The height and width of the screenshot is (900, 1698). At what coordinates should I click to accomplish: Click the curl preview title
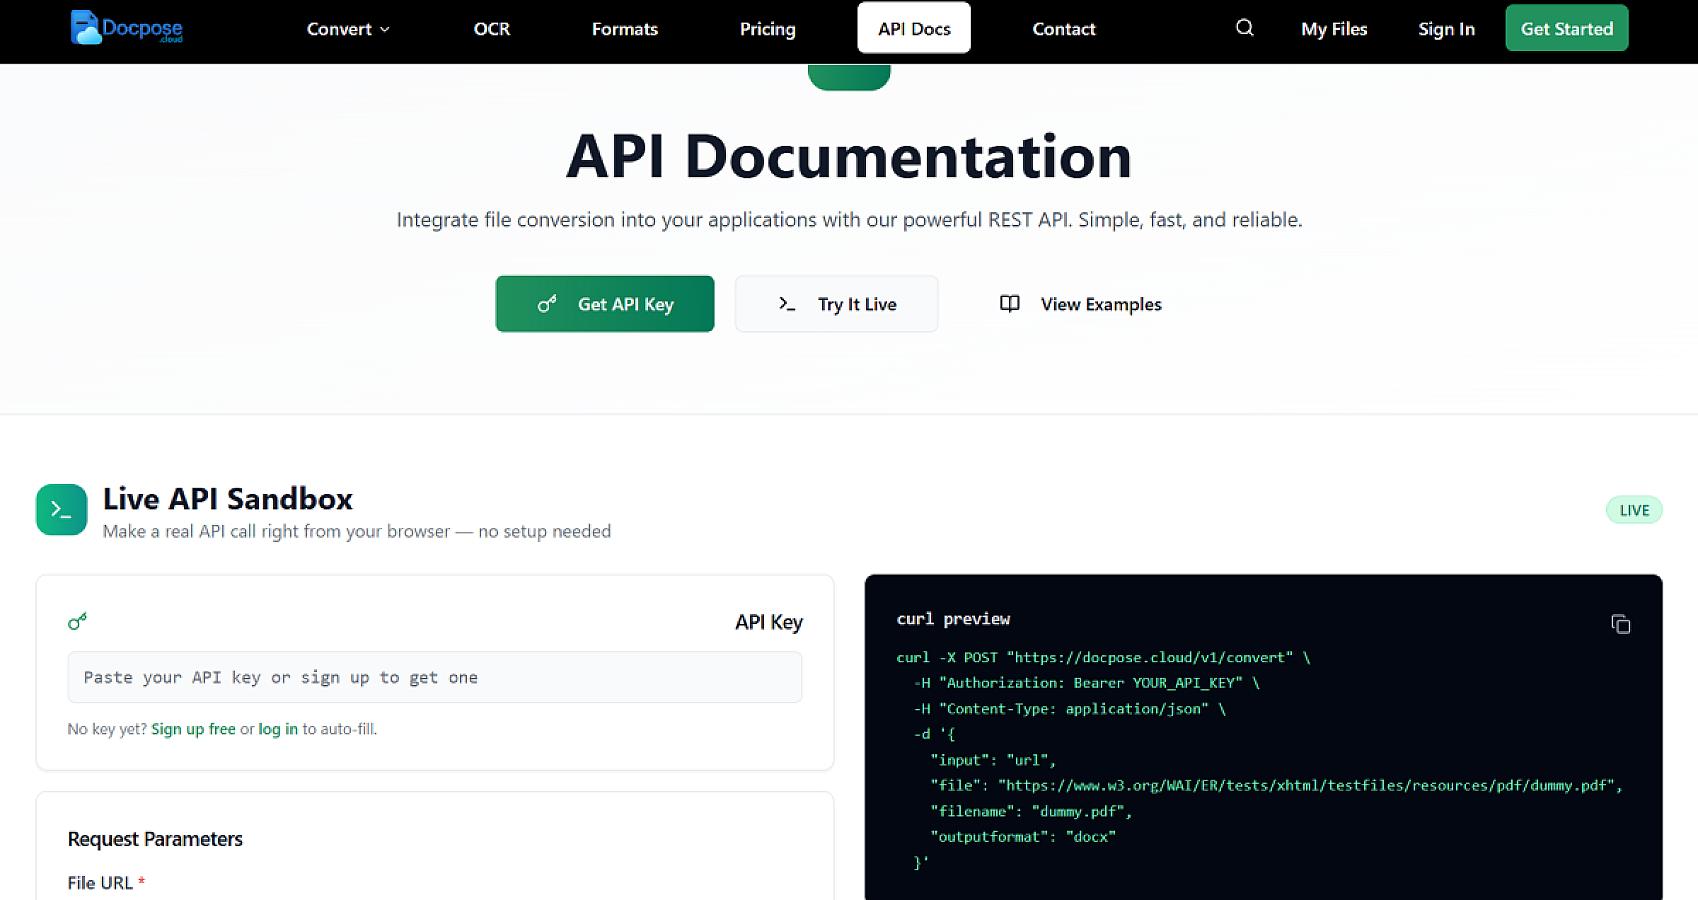[x=953, y=619]
